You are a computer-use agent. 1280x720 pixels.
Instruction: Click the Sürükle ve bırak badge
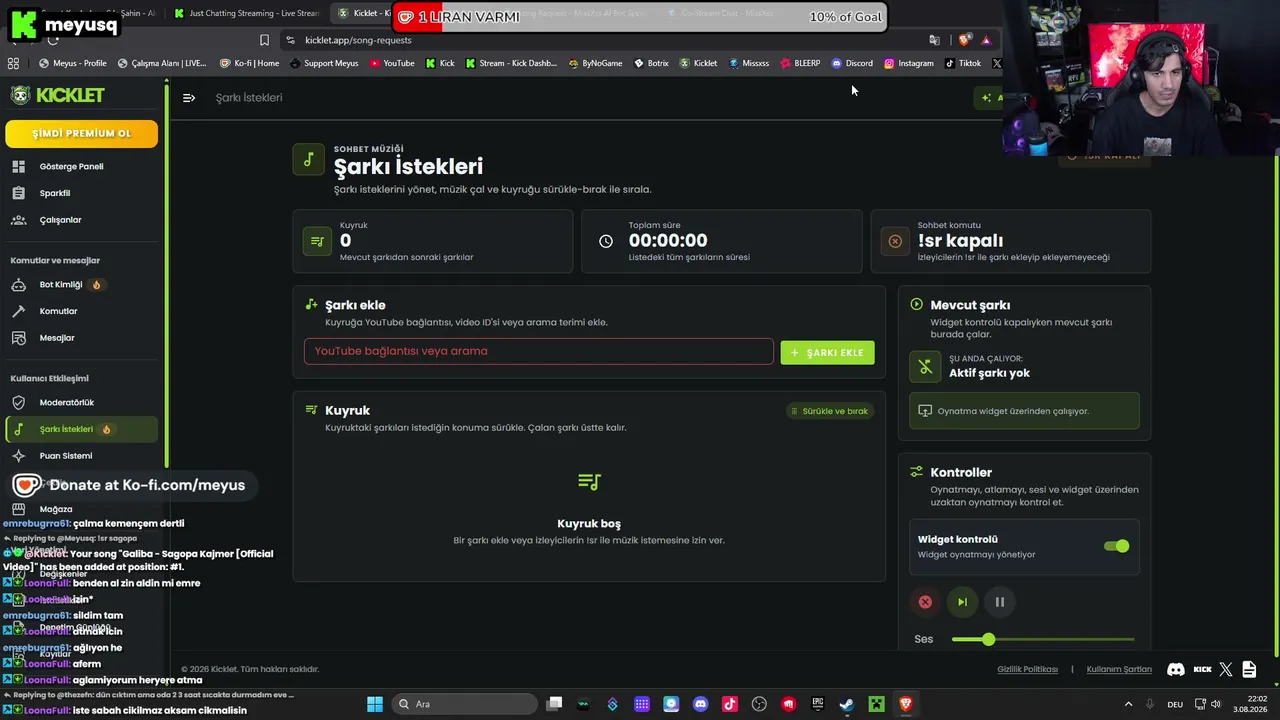point(830,411)
